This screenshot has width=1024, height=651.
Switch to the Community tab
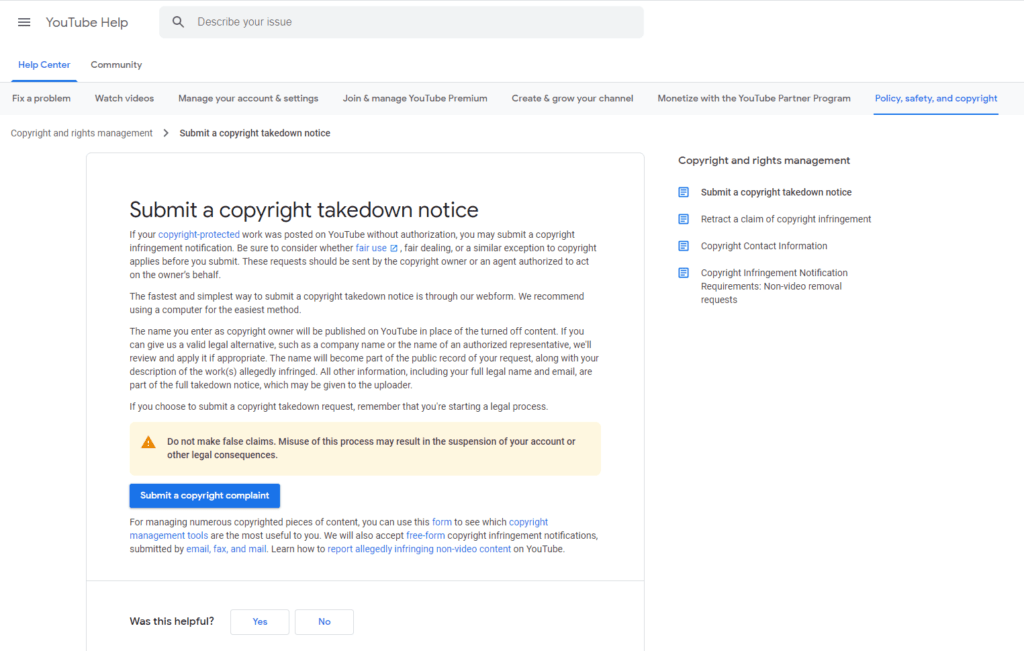115,64
